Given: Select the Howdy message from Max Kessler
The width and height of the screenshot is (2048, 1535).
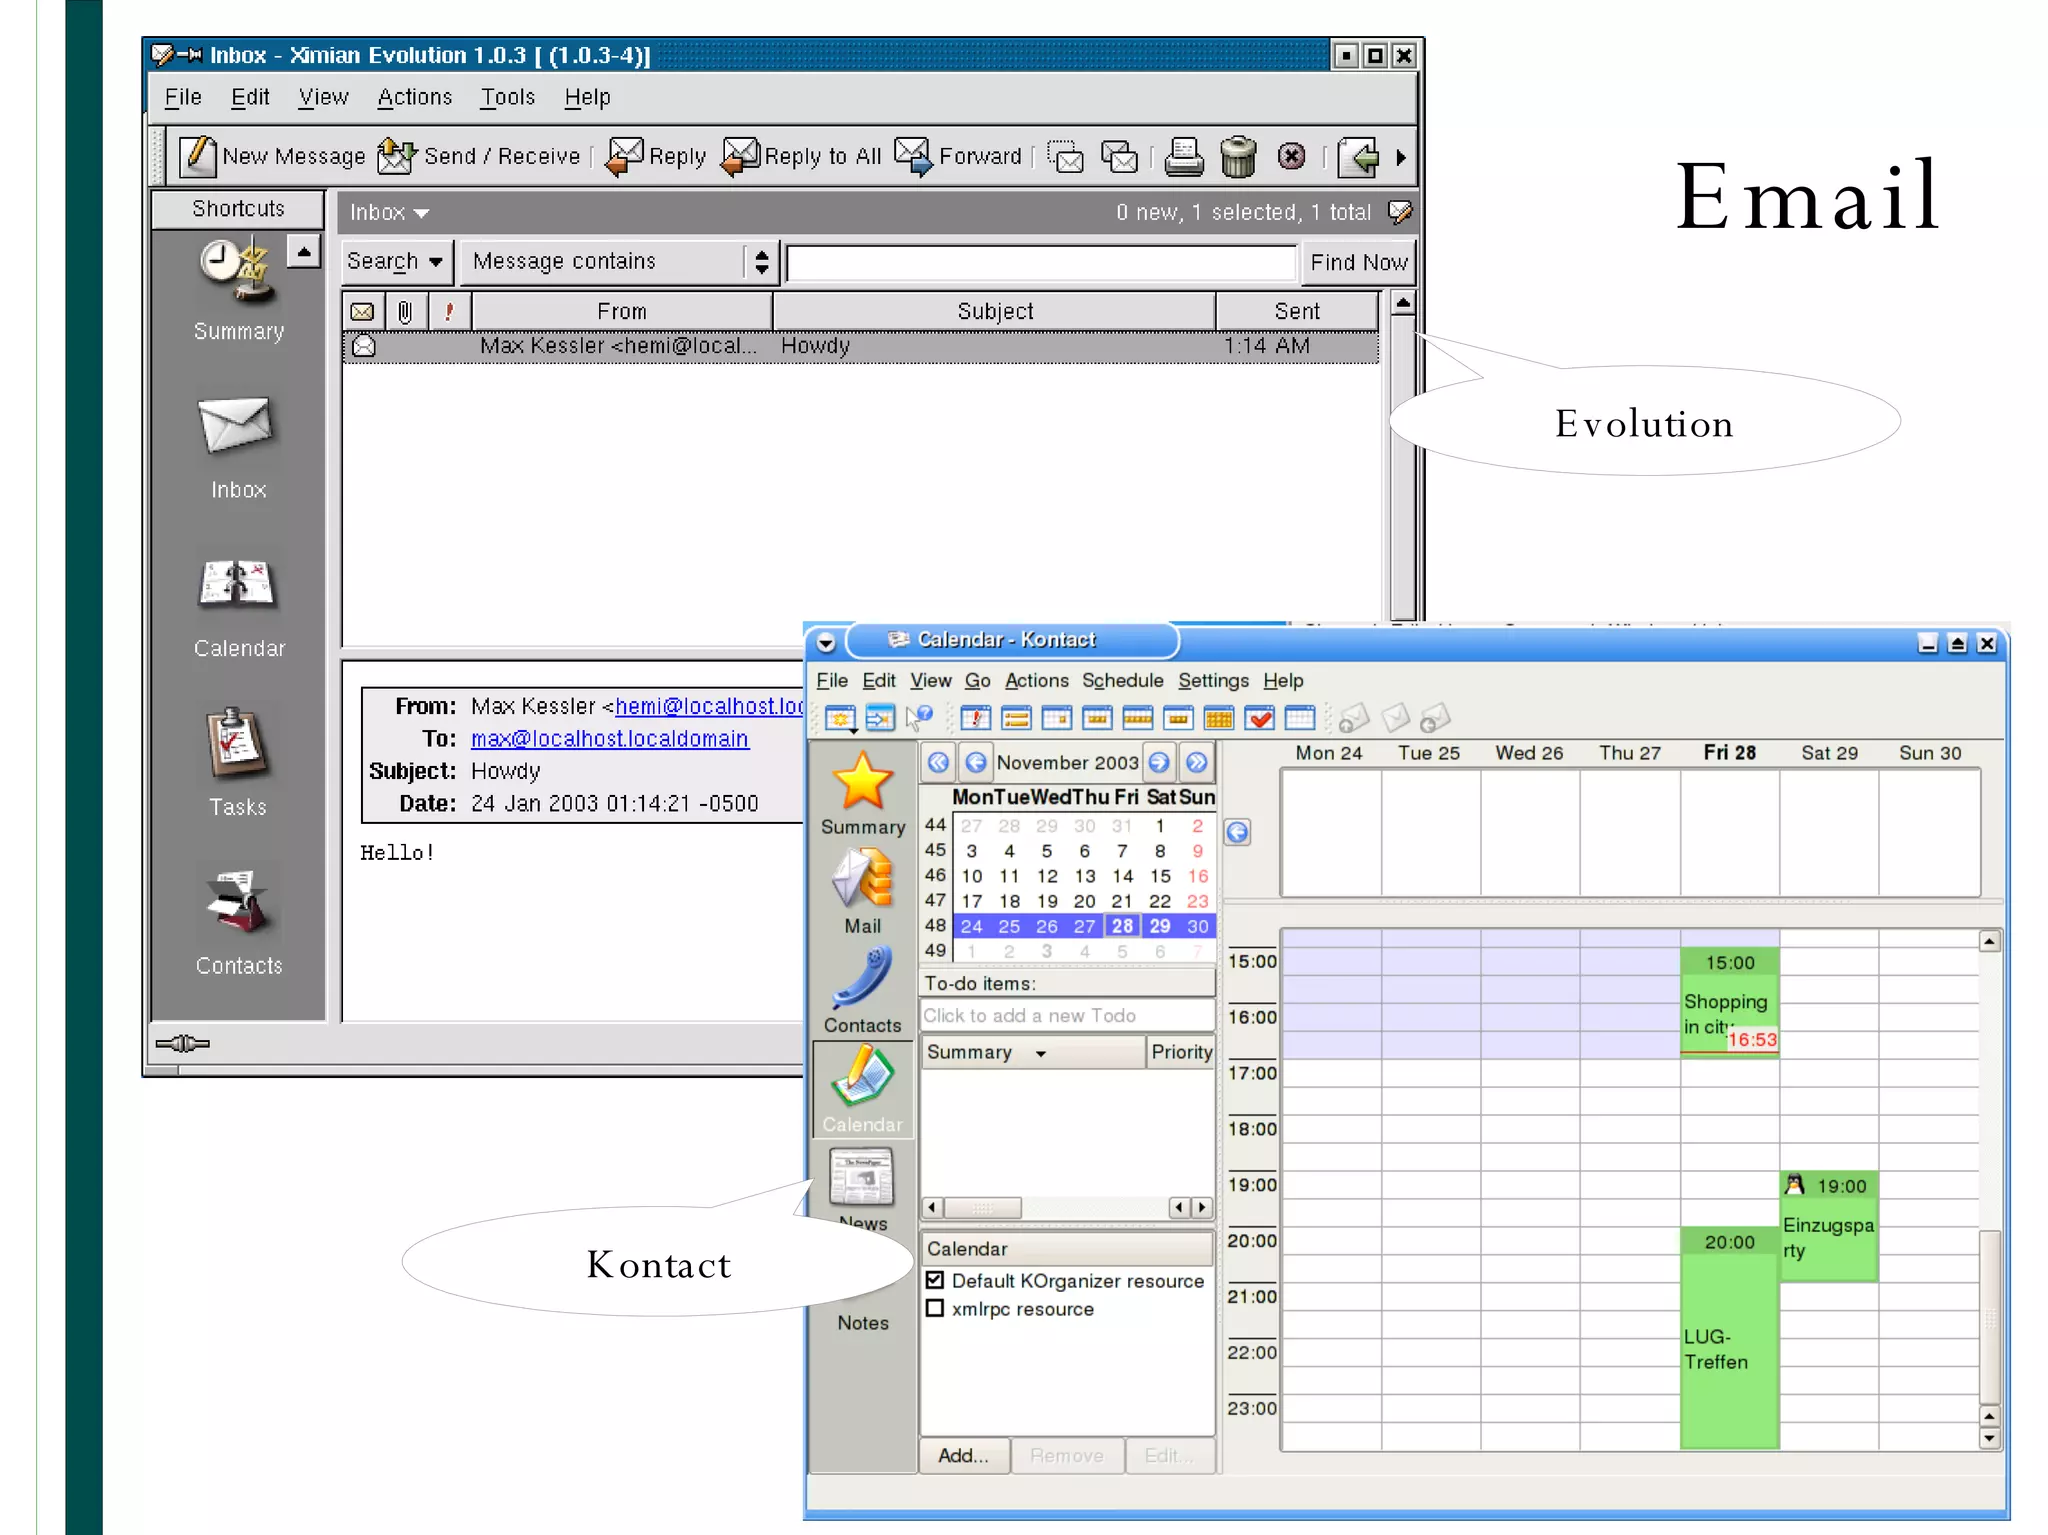Looking at the screenshot, I should point(860,346).
